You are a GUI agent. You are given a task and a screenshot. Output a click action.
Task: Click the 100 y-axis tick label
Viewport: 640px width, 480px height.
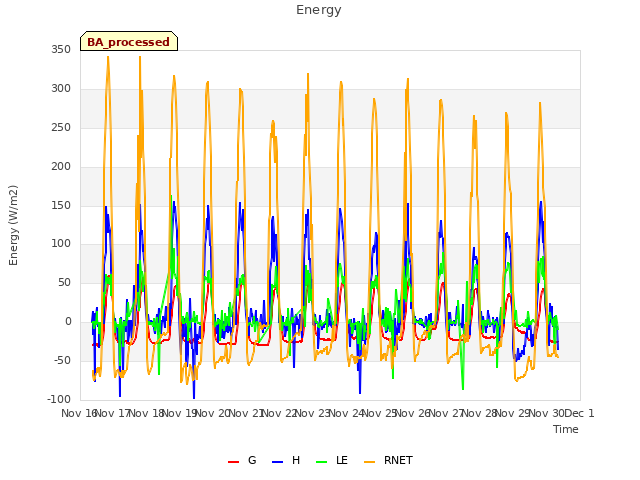click(x=61, y=244)
